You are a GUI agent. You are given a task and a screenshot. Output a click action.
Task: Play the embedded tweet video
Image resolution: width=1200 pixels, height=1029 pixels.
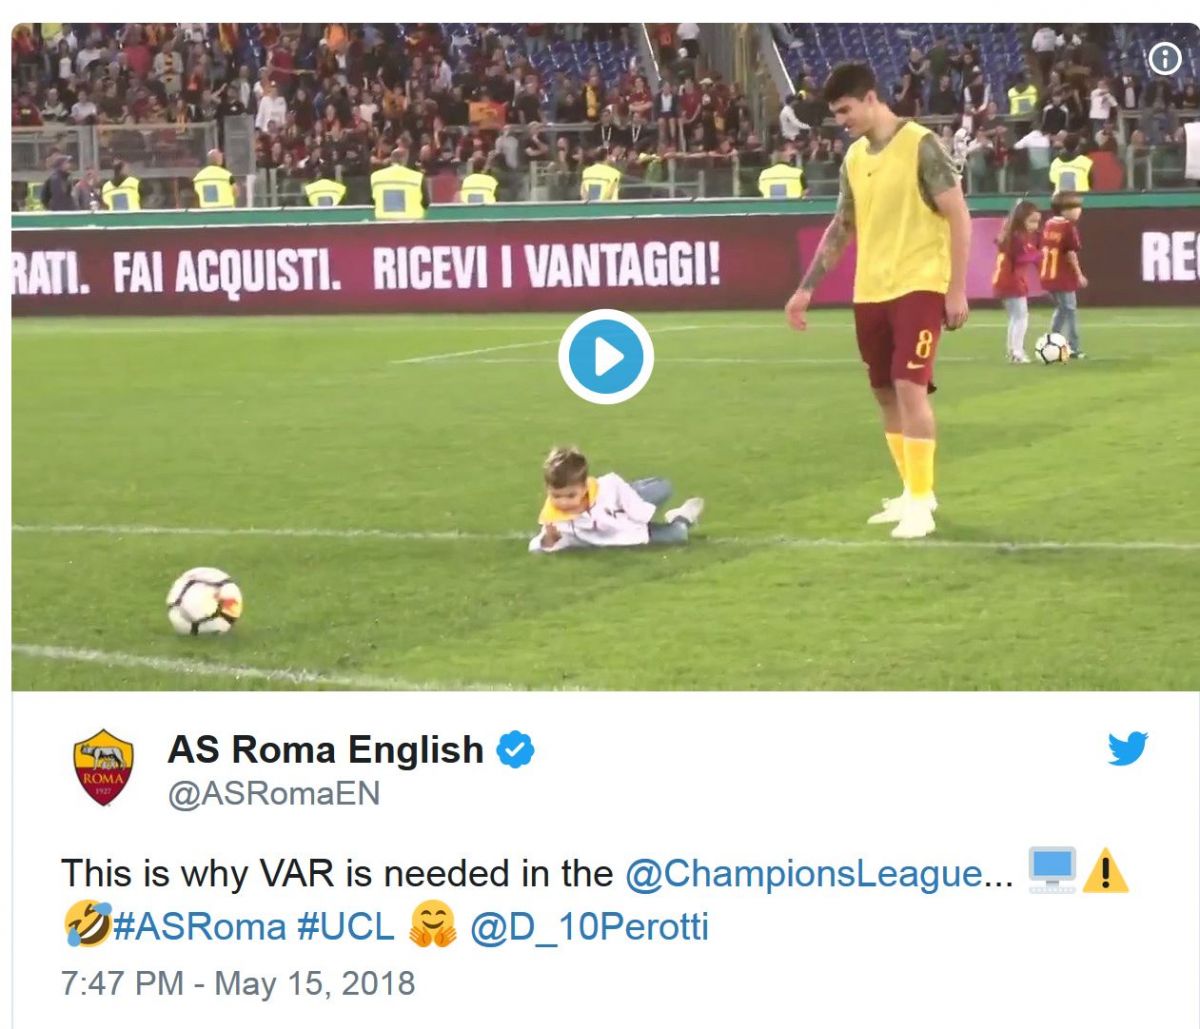point(605,357)
